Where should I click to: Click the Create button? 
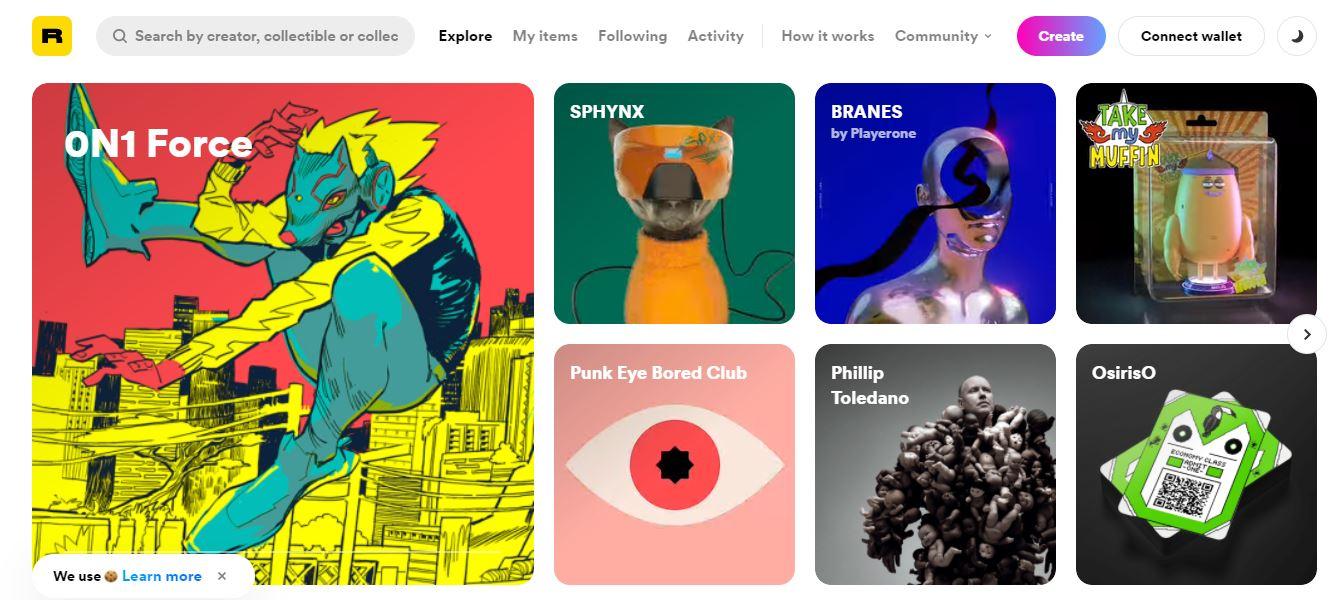tap(1061, 36)
